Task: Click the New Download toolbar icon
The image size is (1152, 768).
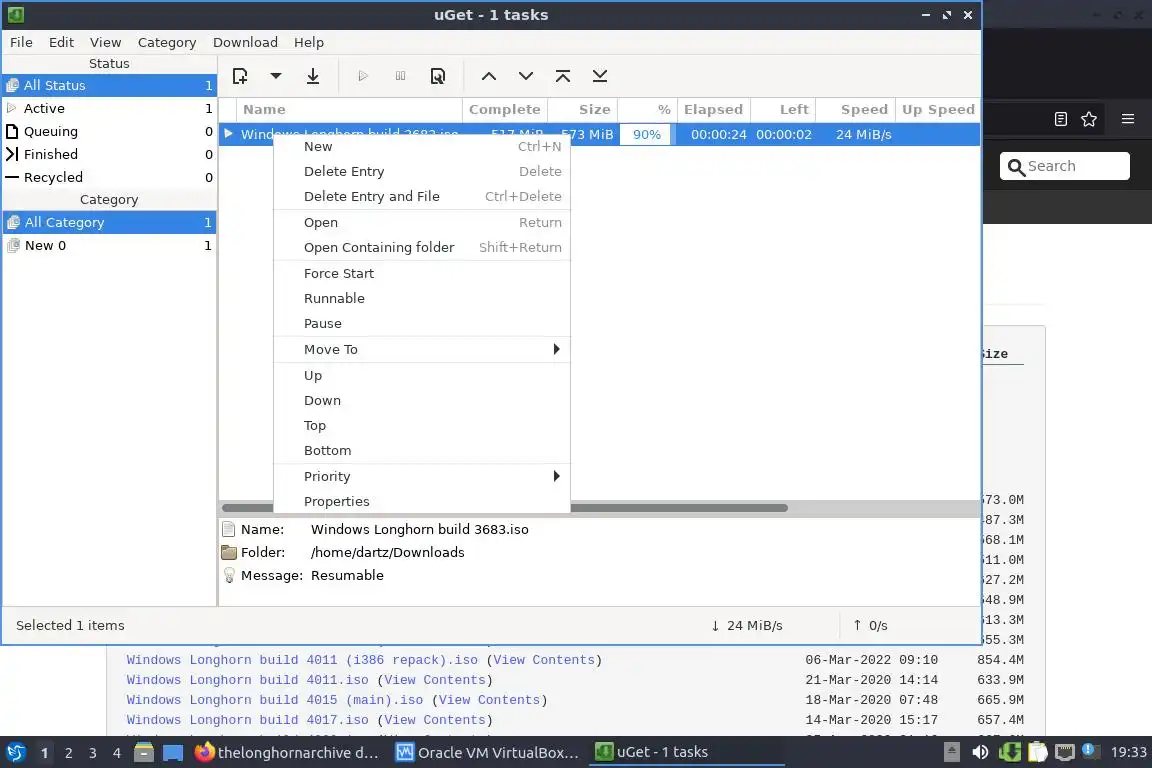Action: [x=240, y=76]
